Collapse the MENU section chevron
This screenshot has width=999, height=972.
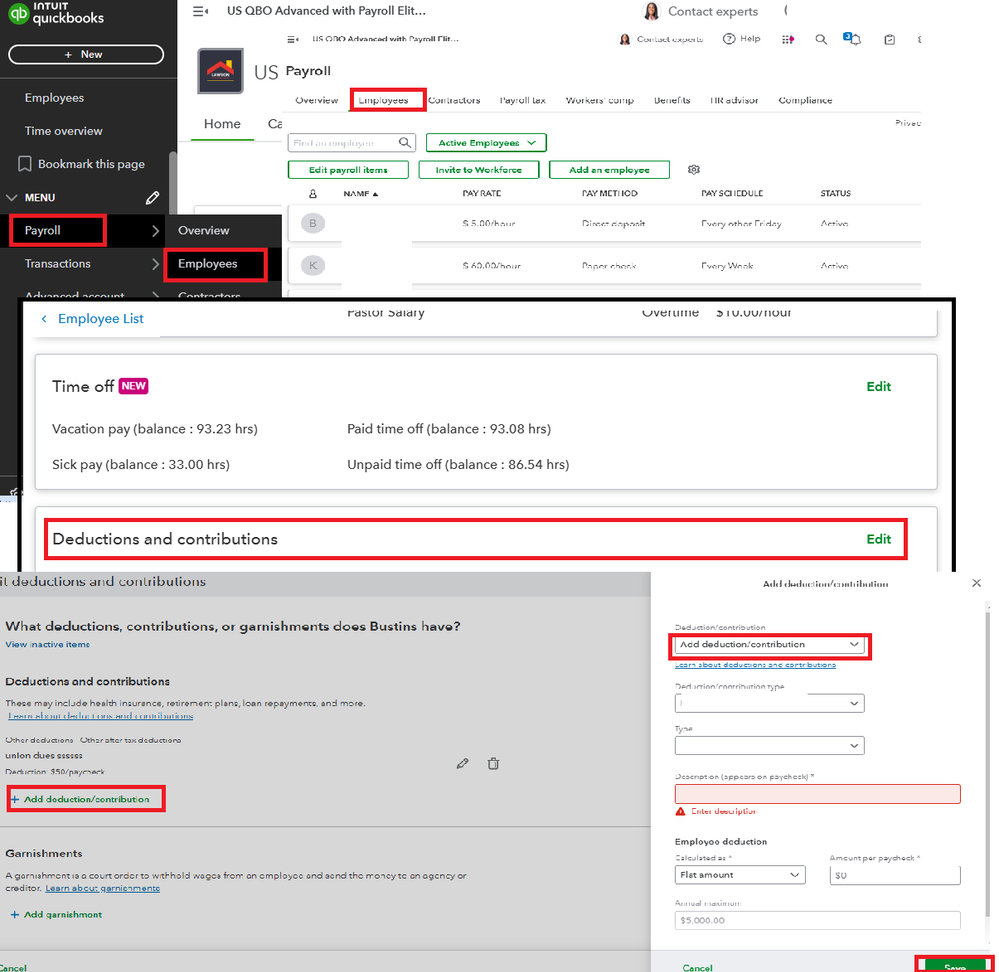pyautogui.click(x=11, y=197)
